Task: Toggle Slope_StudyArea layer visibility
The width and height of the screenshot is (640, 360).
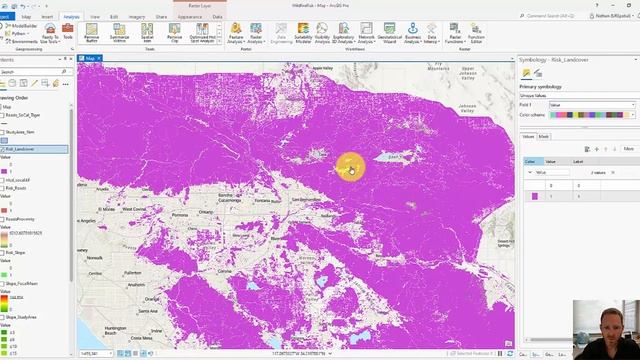Action: (2, 317)
